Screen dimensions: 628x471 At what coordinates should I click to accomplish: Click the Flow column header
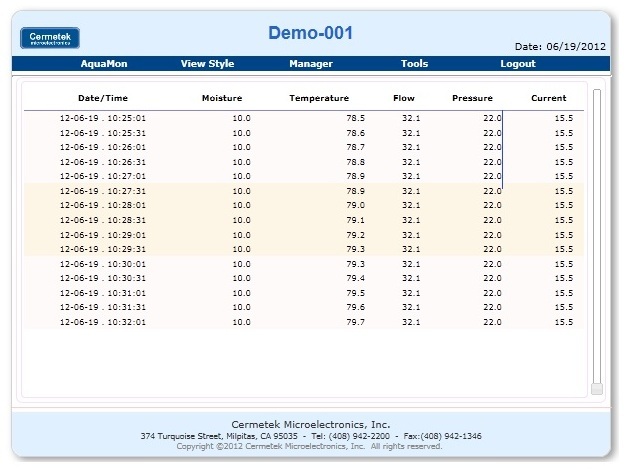pyautogui.click(x=404, y=99)
